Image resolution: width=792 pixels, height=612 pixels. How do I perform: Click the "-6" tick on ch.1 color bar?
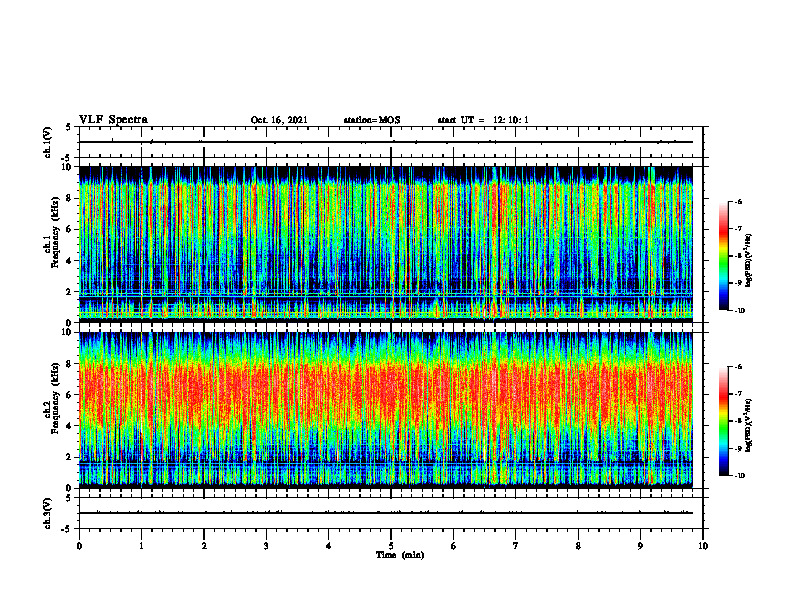[738, 202]
